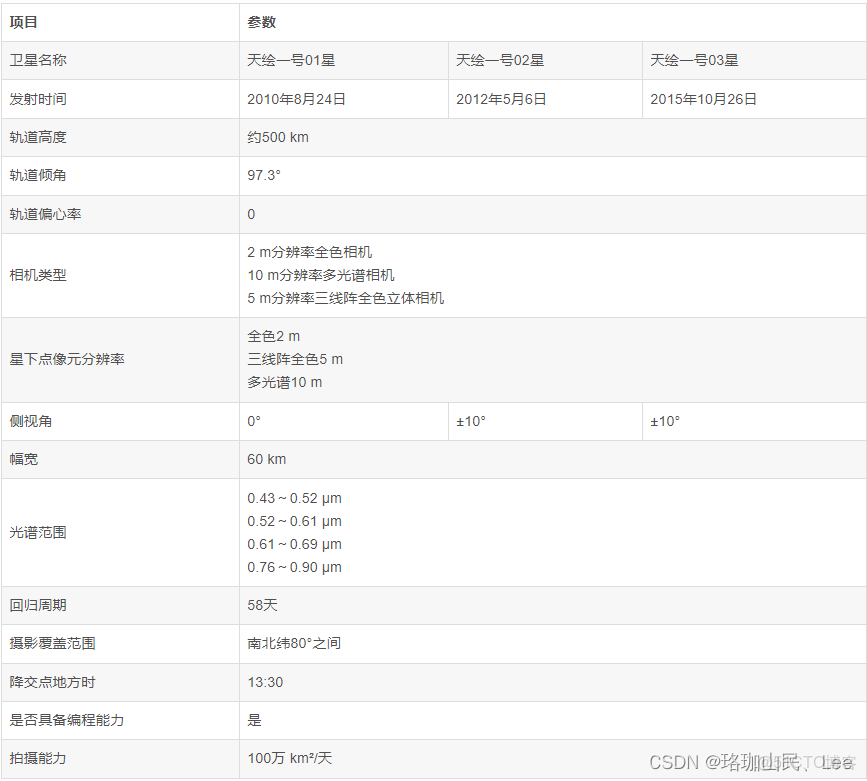The image size is (867, 781).
Task: Select the 相机类型 row label
Action: pyautogui.click(x=35, y=275)
